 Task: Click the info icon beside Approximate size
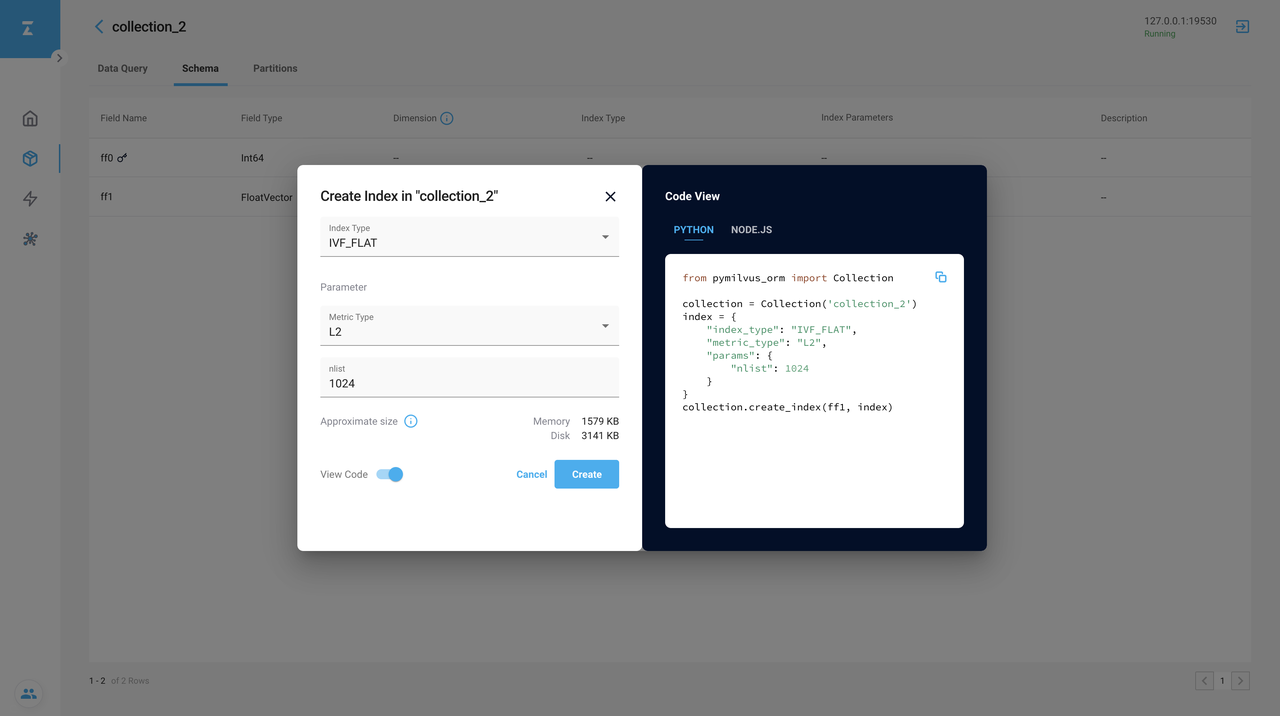[x=411, y=421]
